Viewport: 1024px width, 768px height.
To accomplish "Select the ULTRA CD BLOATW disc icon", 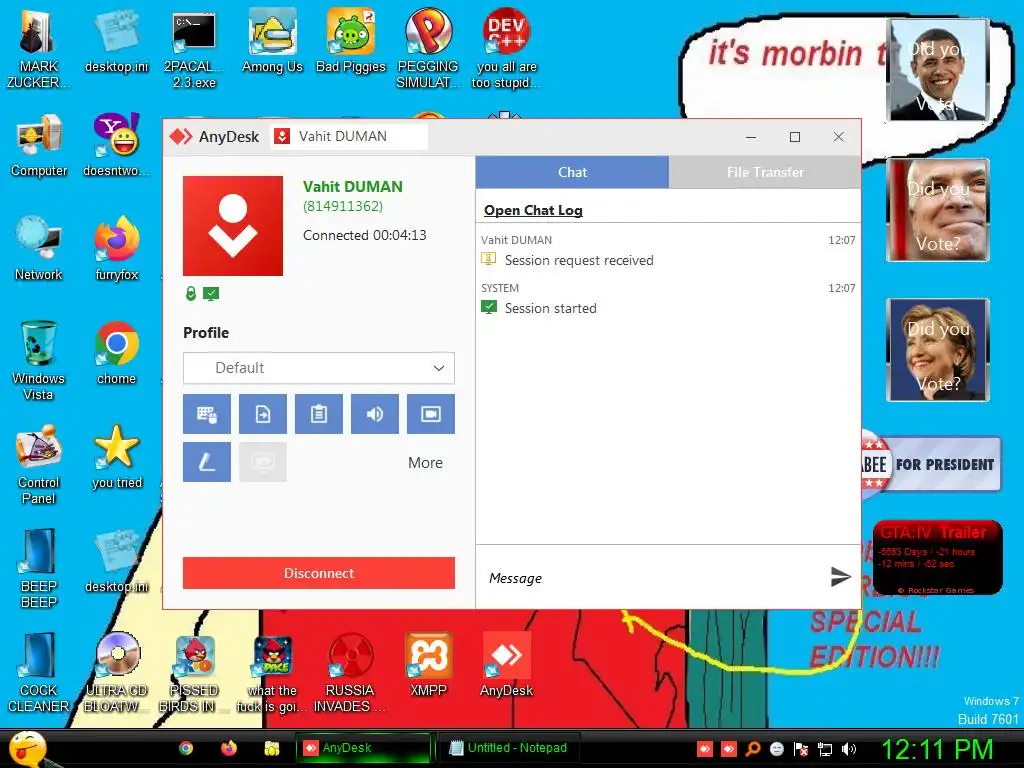I will 116,672.
